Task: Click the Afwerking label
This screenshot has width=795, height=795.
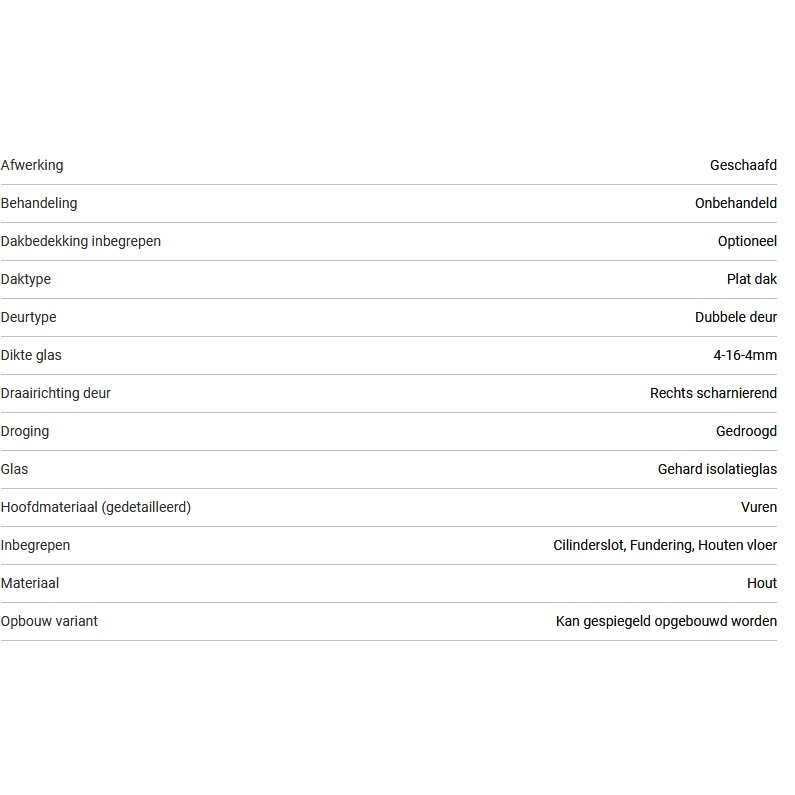Action: pyautogui.click(x=32, y=165)
